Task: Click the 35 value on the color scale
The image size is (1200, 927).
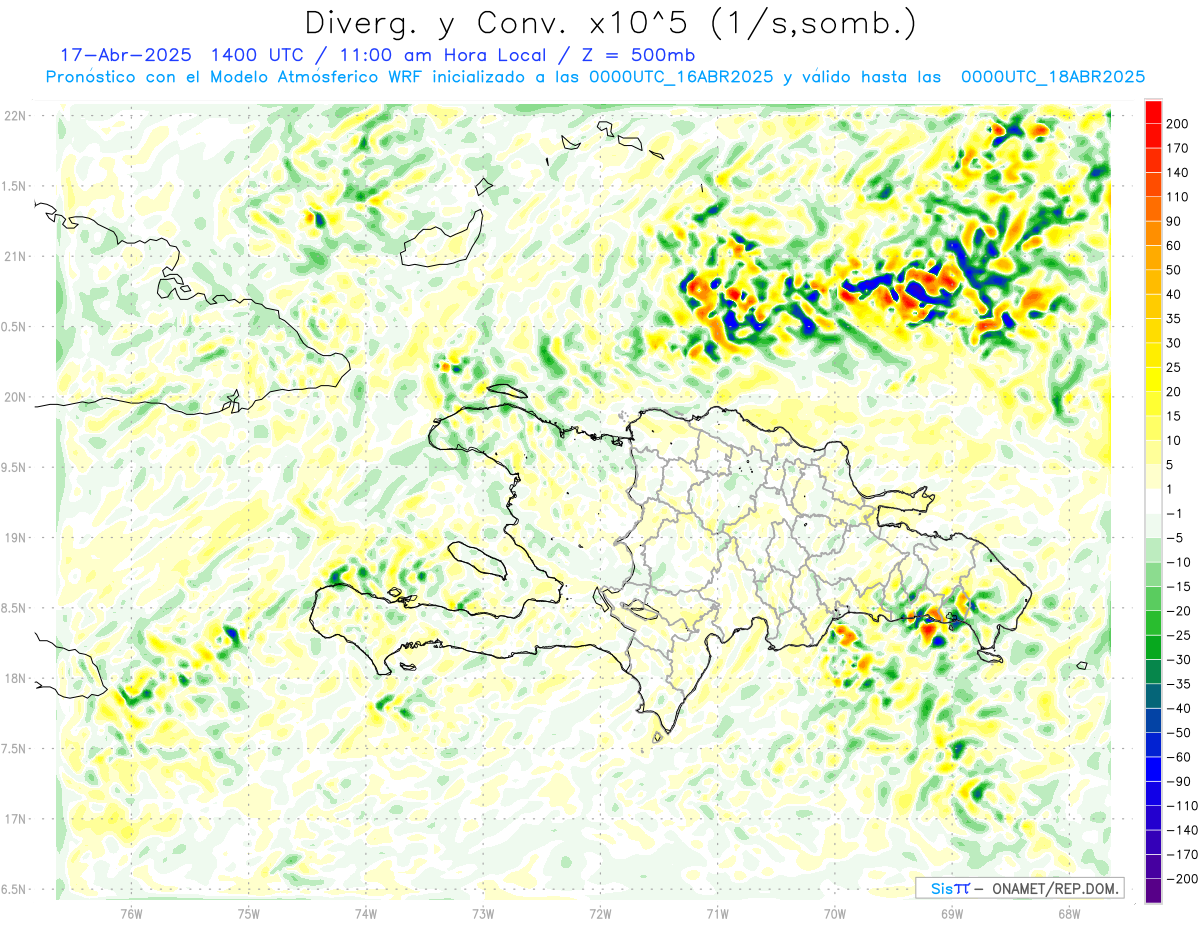Action: point(1173,319)
